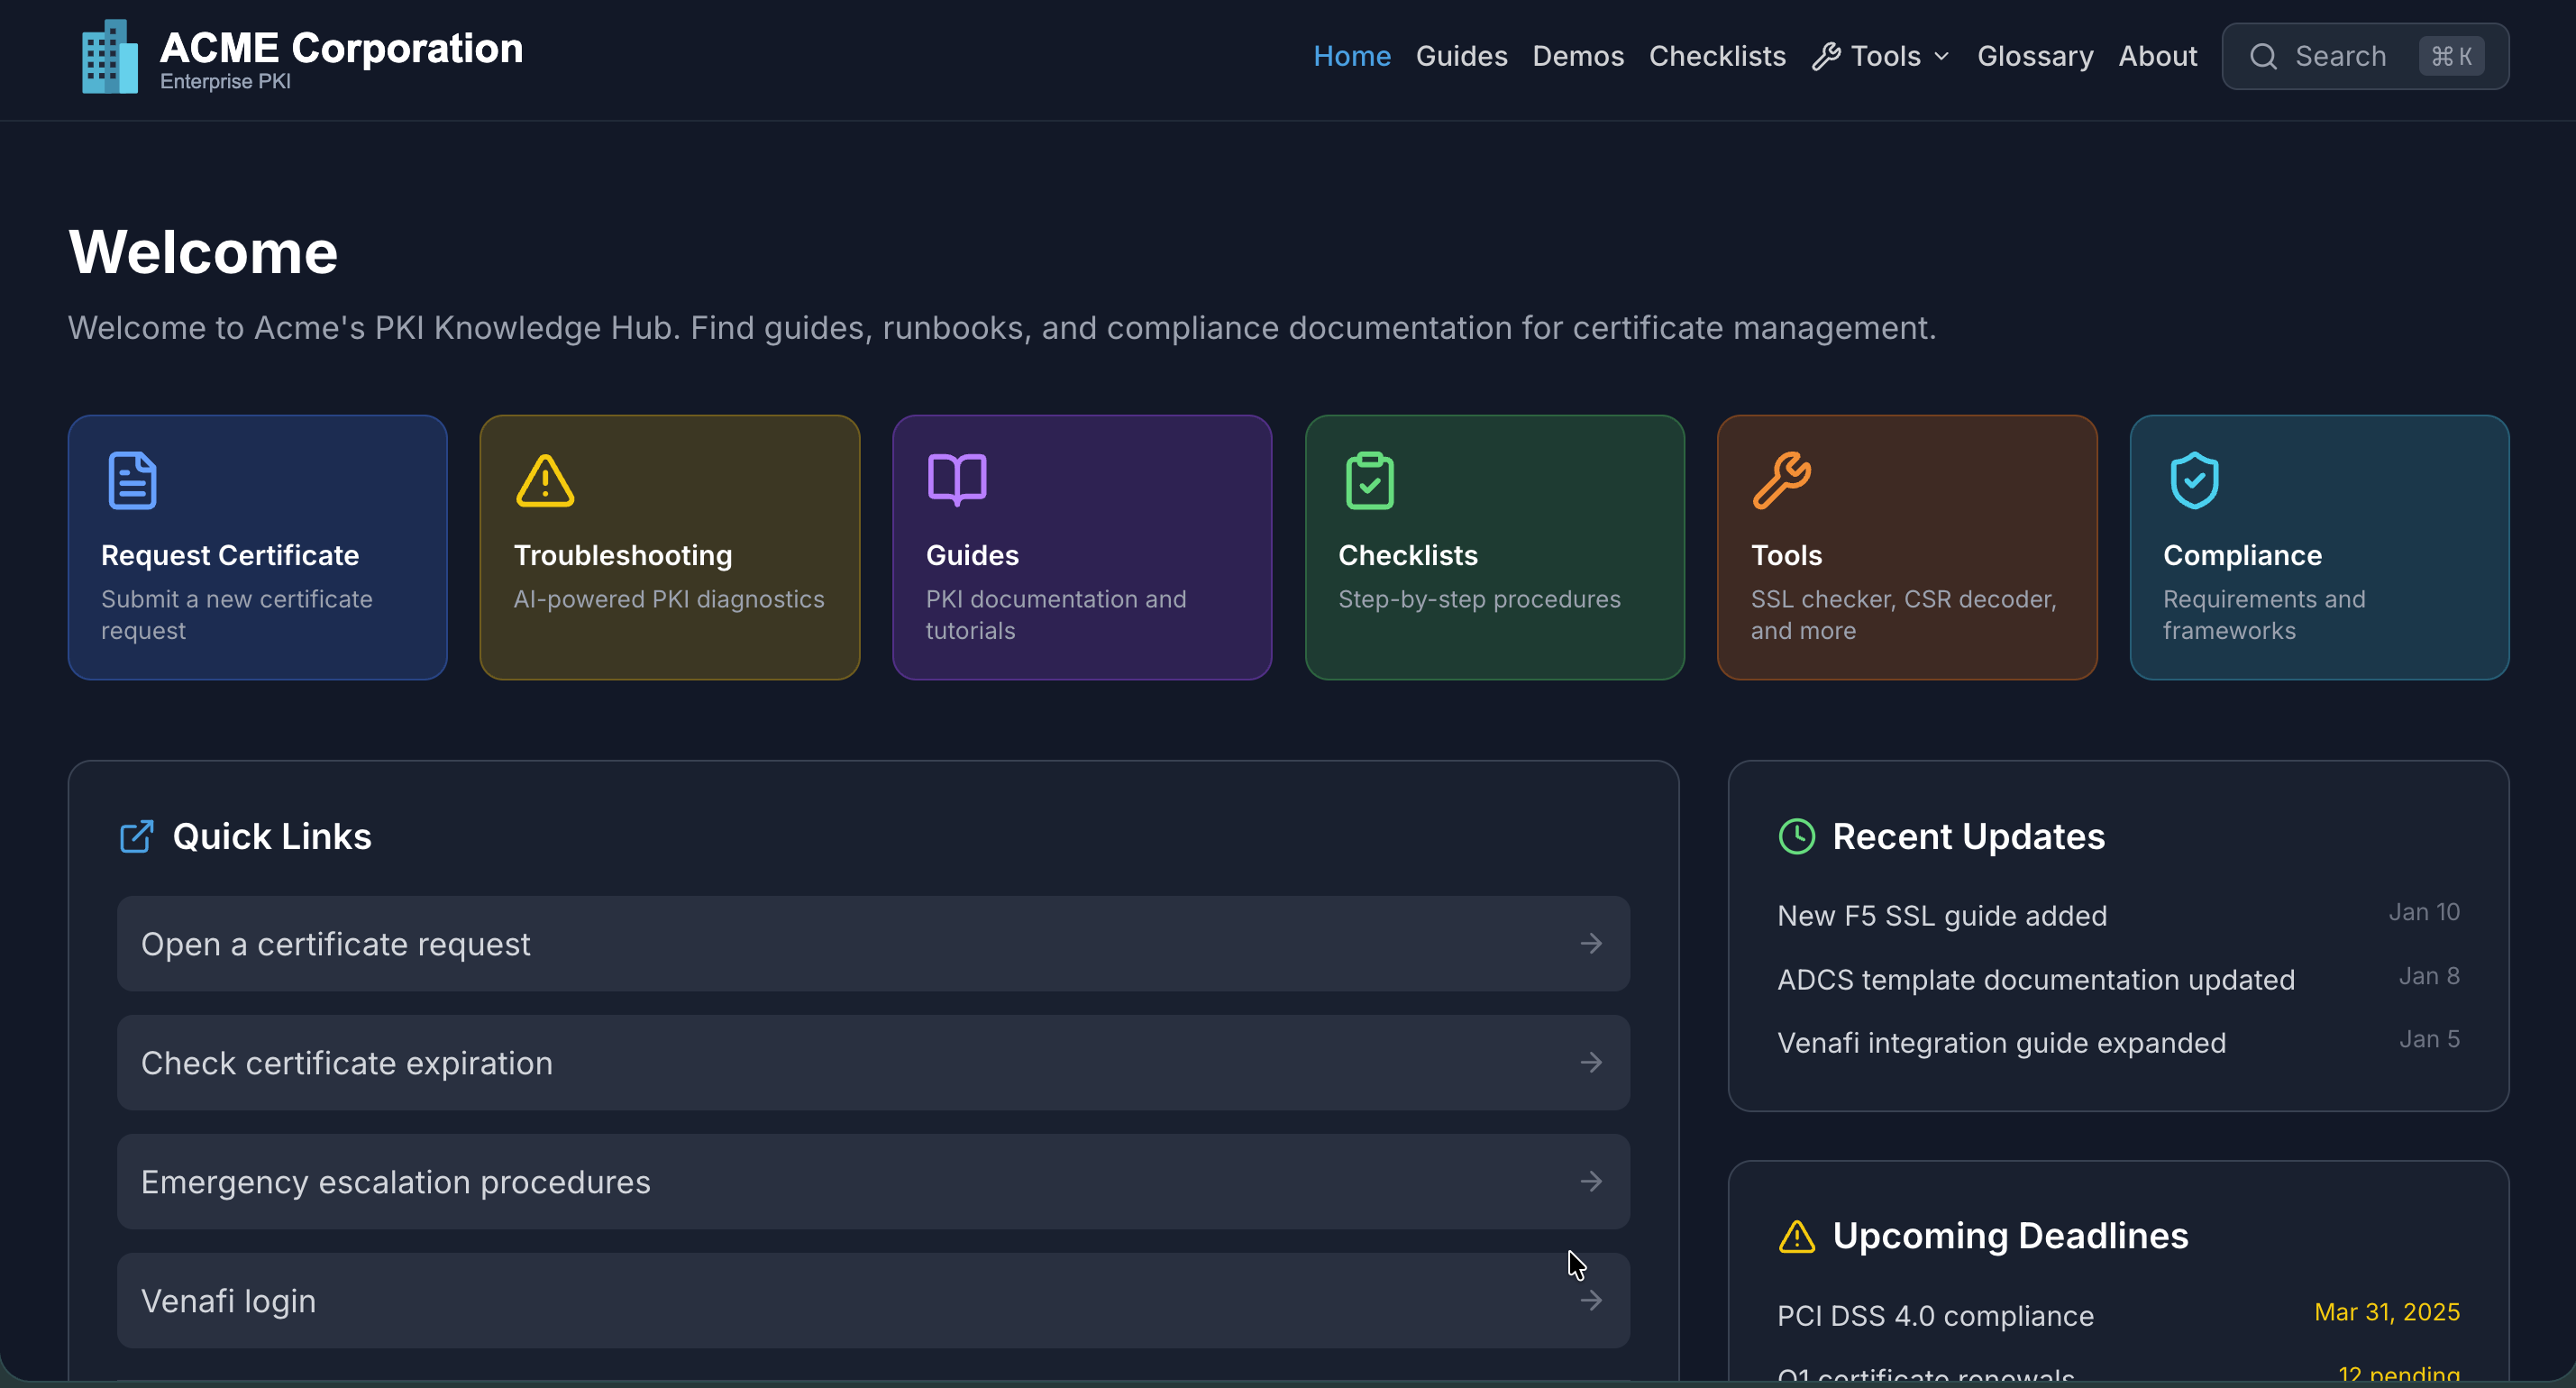Viewport: 2576px width, 1388px height.
Task: Open Check certificate expiration link
Action: (873, 1063)
